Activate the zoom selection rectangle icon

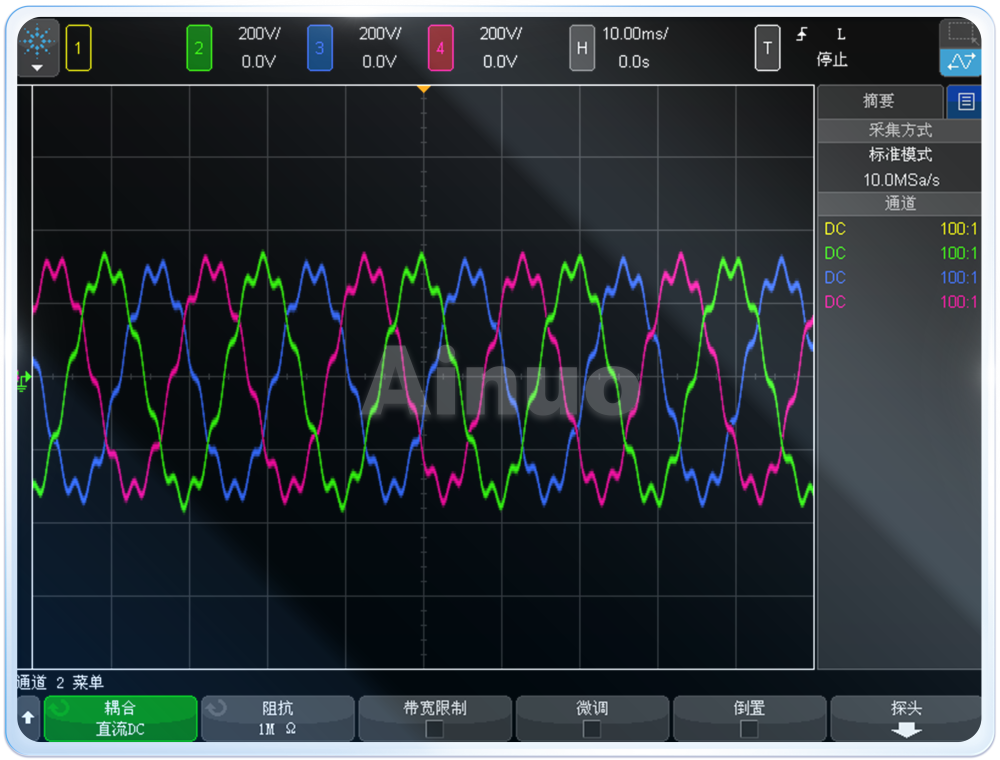(960, 33)
